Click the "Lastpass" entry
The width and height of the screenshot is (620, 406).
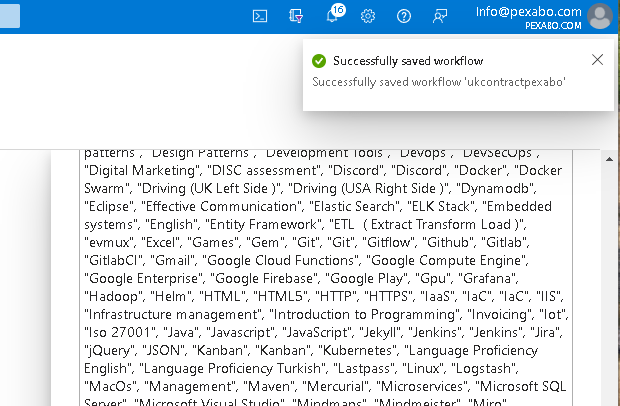364,368
